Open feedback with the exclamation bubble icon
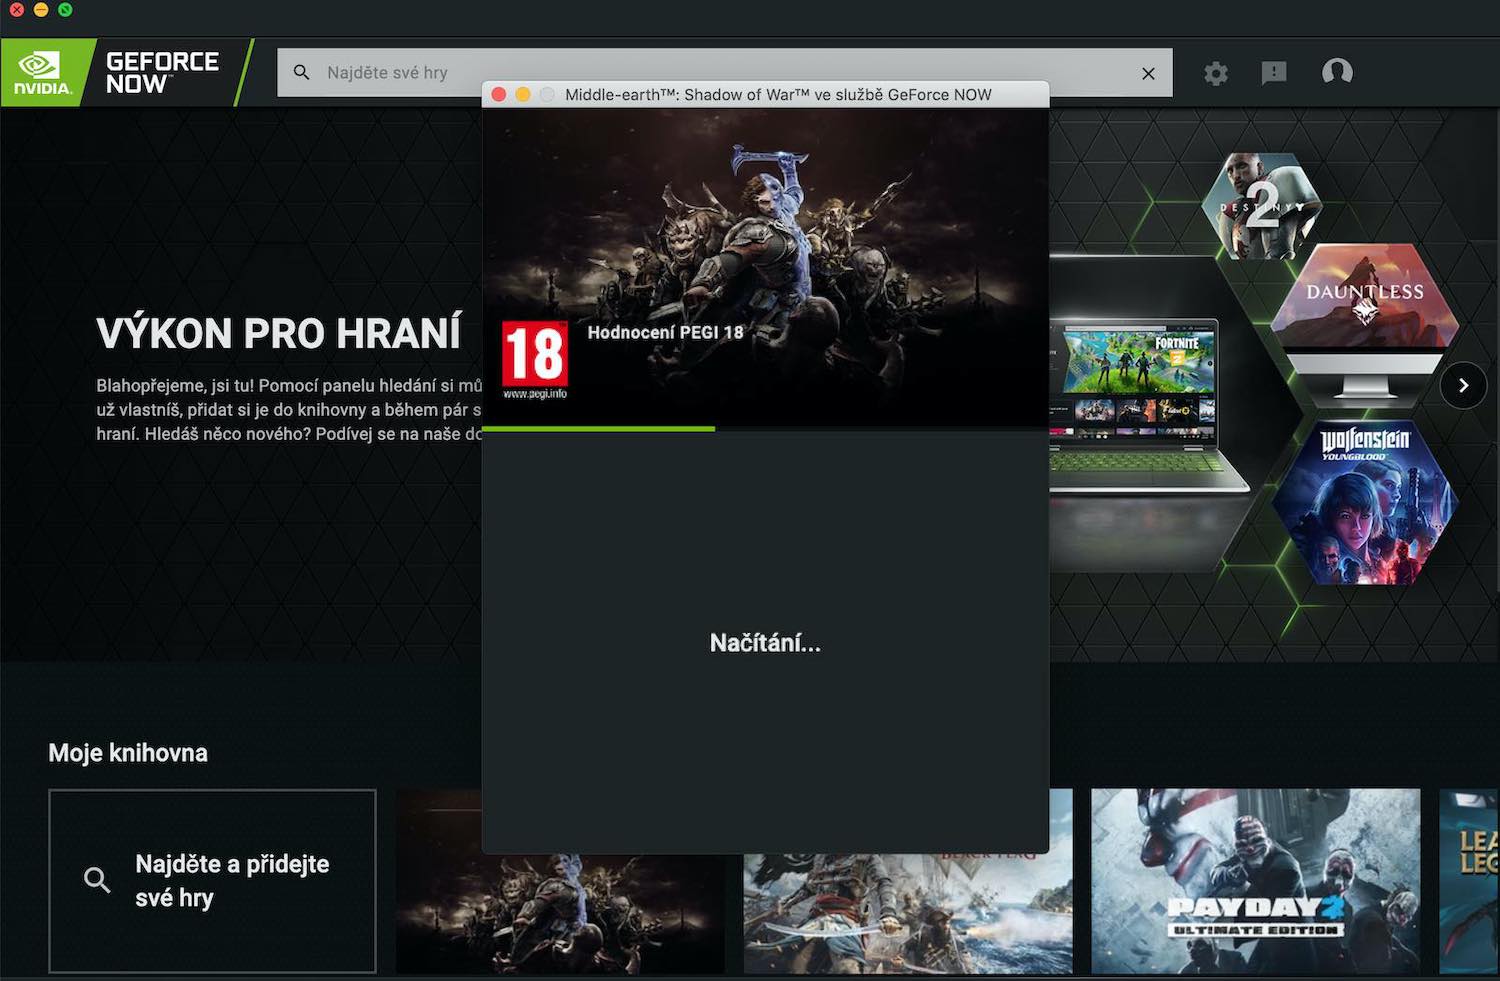 tap(1274, 73)
